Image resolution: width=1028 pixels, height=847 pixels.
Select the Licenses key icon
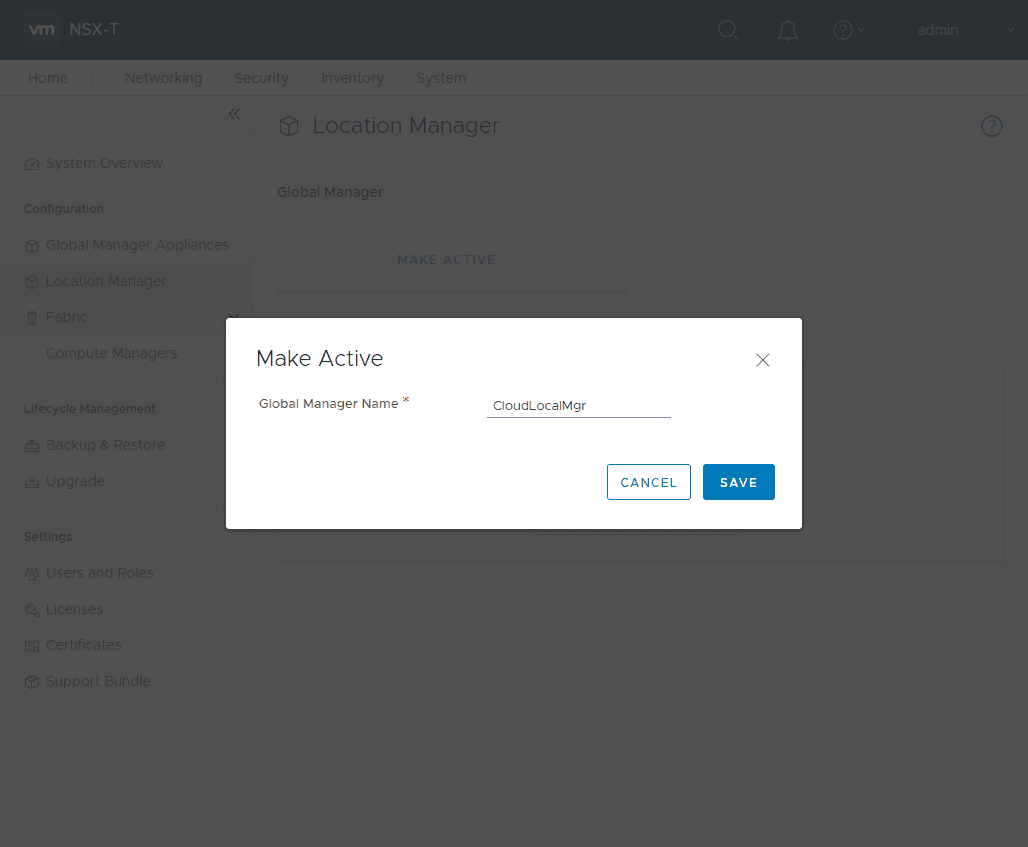pos(30,609)
